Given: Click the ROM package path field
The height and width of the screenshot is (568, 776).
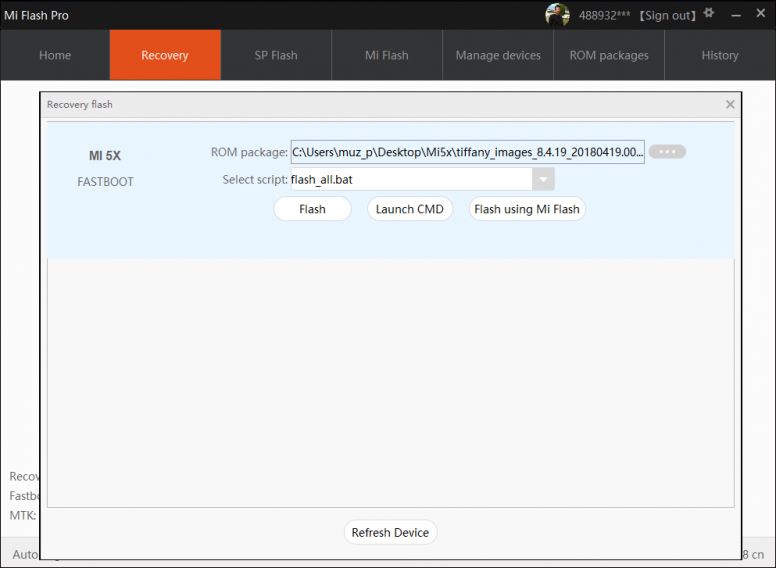Looking at the screenshot, I should (x=468, y=152).
